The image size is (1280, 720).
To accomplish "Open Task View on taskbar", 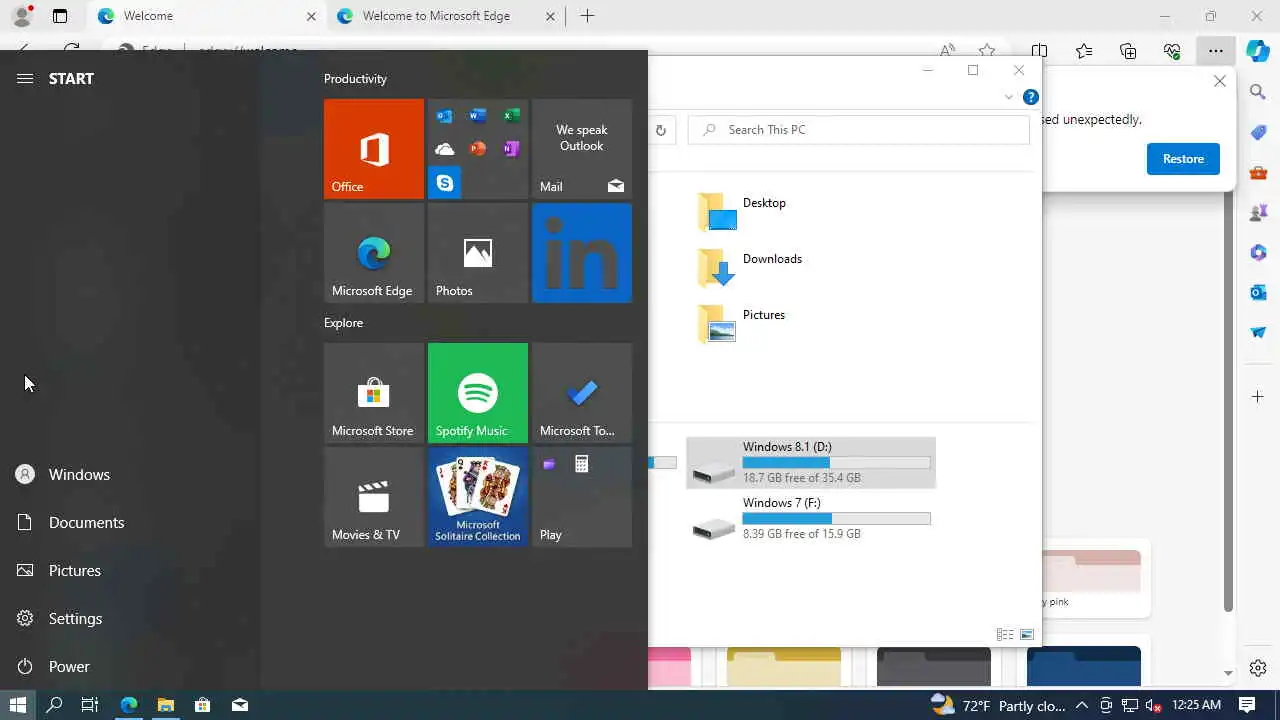I will pyautogui.click(x=90, y=705).
